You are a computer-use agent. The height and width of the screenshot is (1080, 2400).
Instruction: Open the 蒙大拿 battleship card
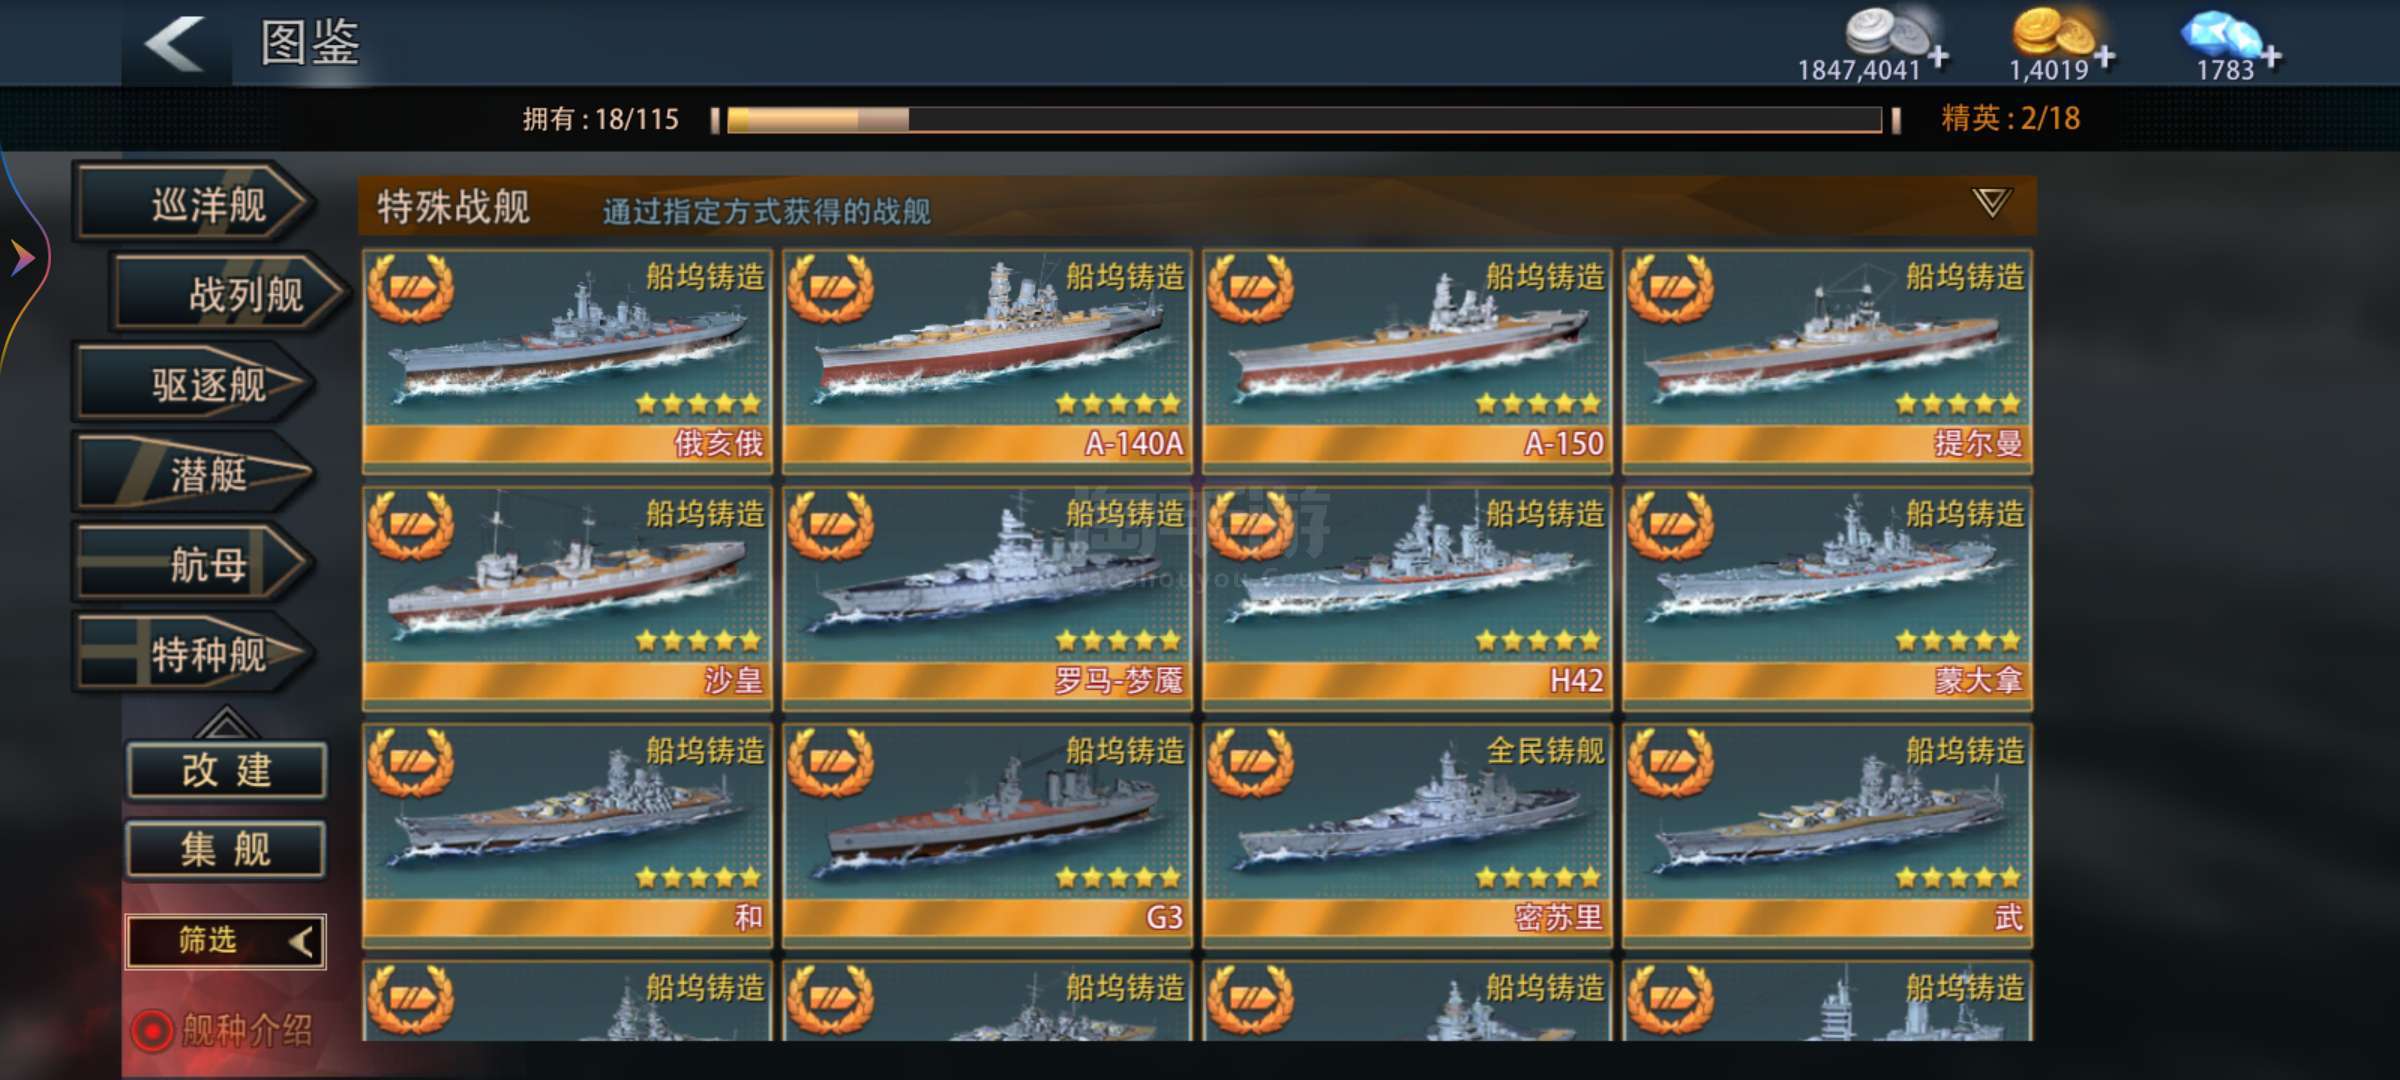pyautogui.click(x=1827, y=598)
